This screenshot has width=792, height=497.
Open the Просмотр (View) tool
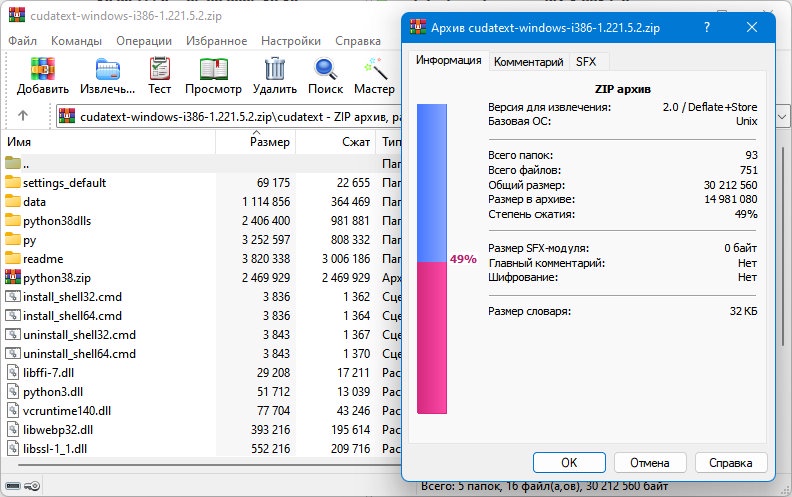click(x=214, y=69)
